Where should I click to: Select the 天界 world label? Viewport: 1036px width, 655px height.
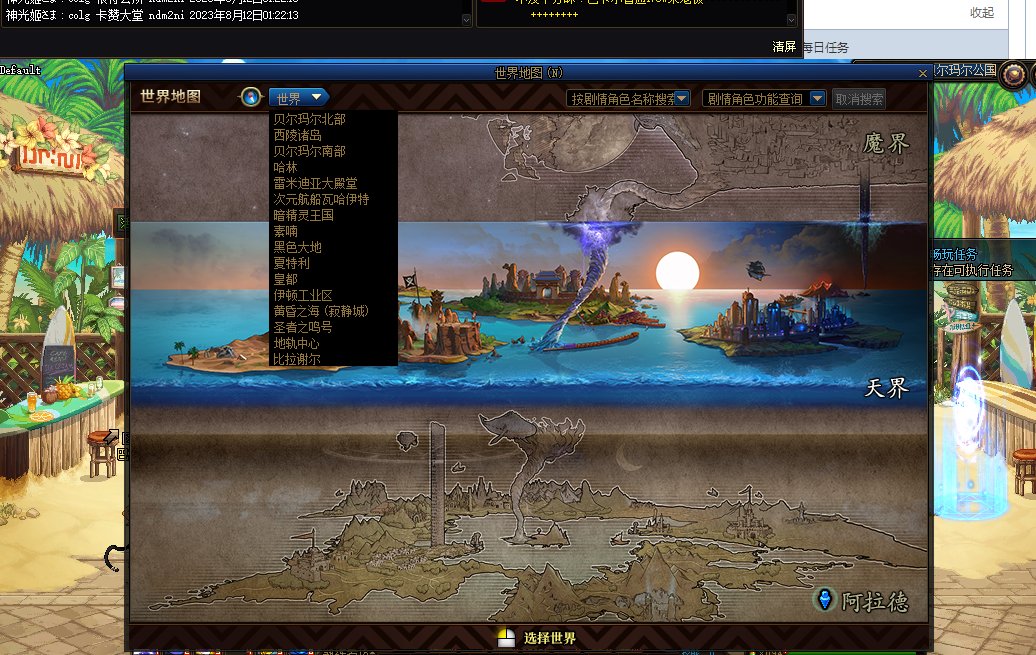(887, 387)
